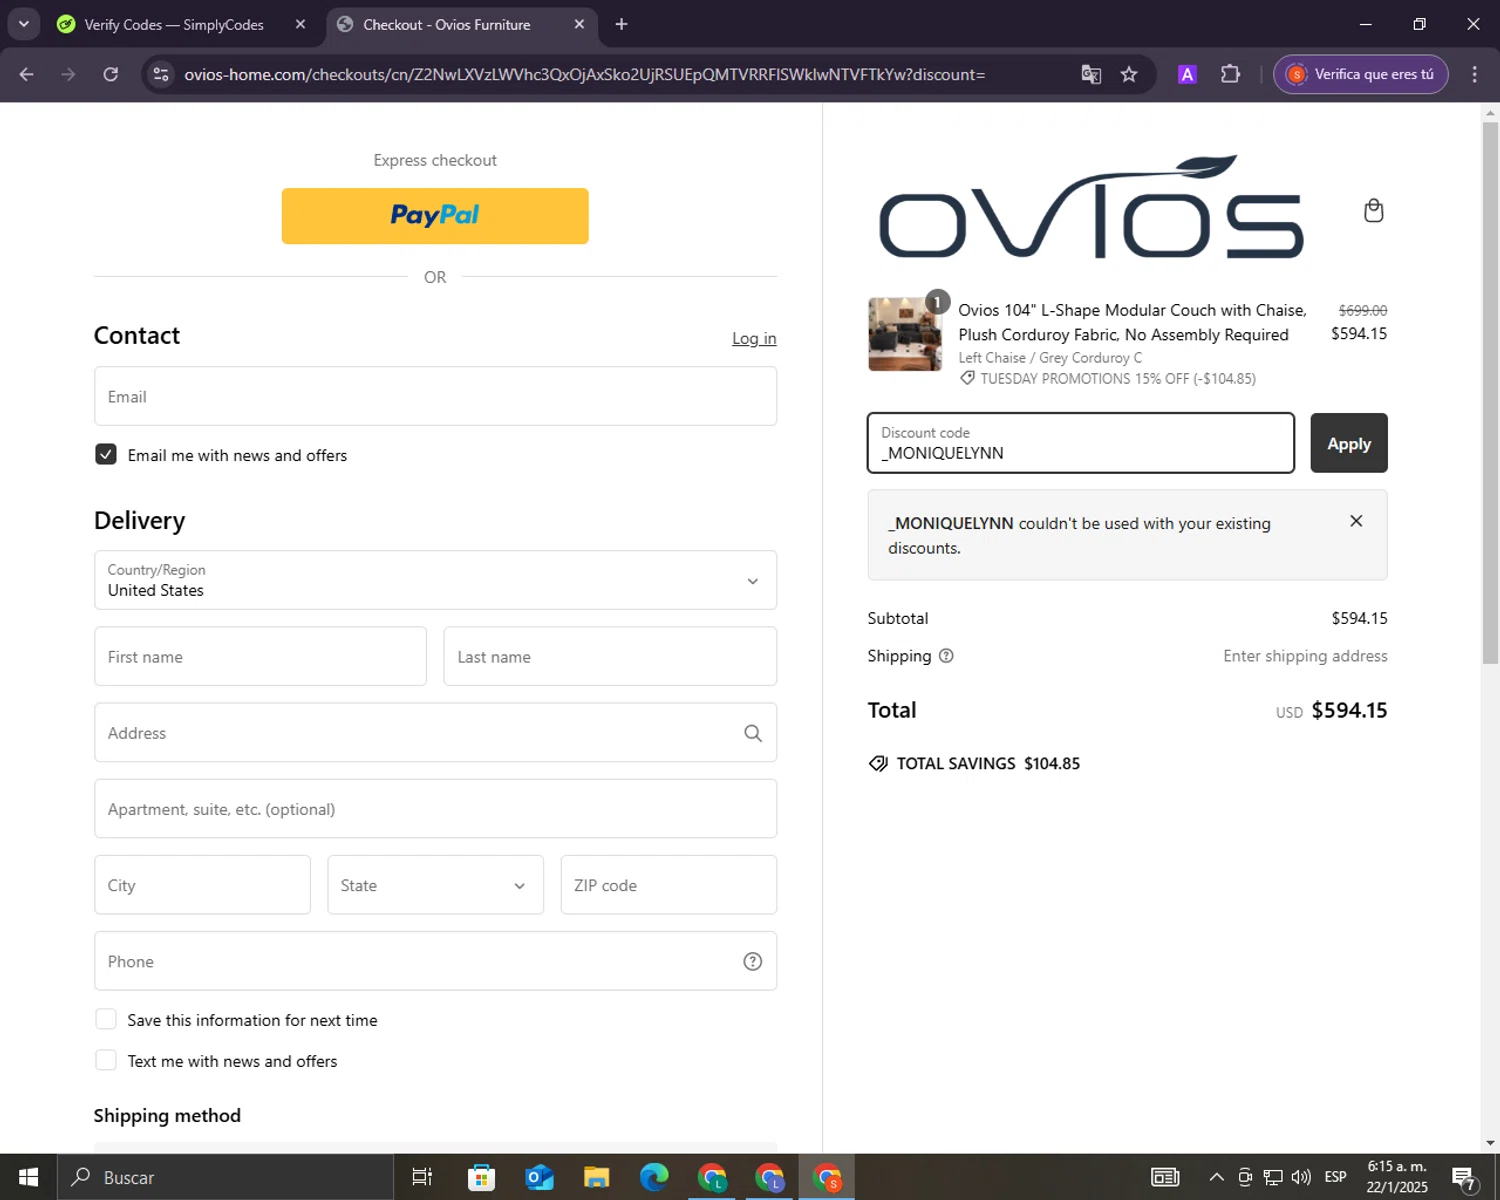Open File Explorer from the taskbar
The height and width of the screenshot is (1200, 1500).
[x=597, y=1177]
